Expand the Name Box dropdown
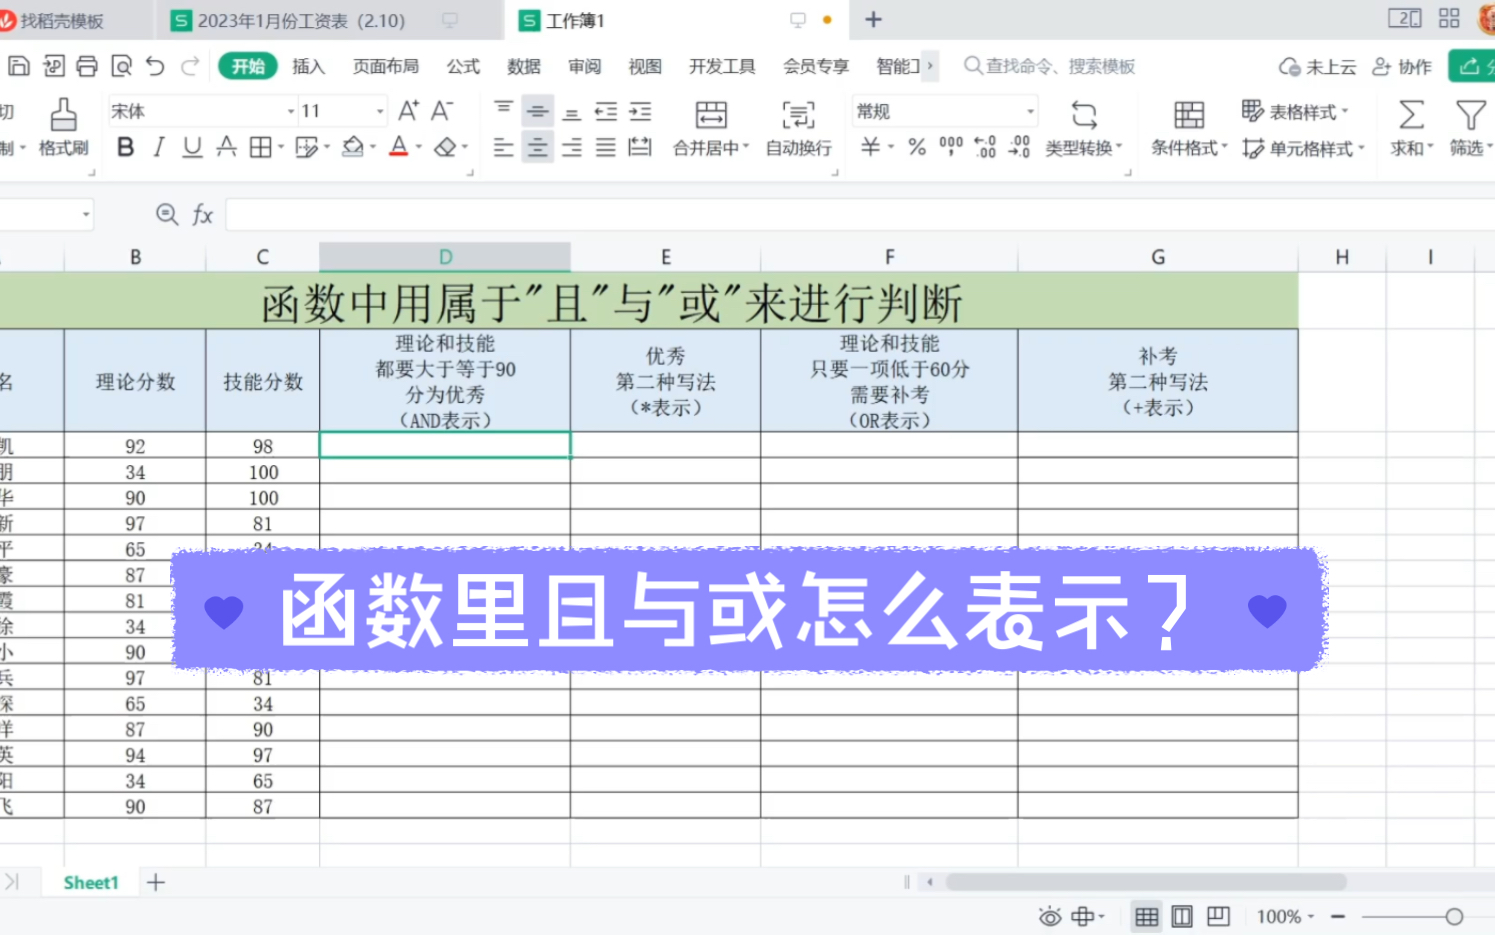The image size is (1495, 935). click(x=86, y=214)
